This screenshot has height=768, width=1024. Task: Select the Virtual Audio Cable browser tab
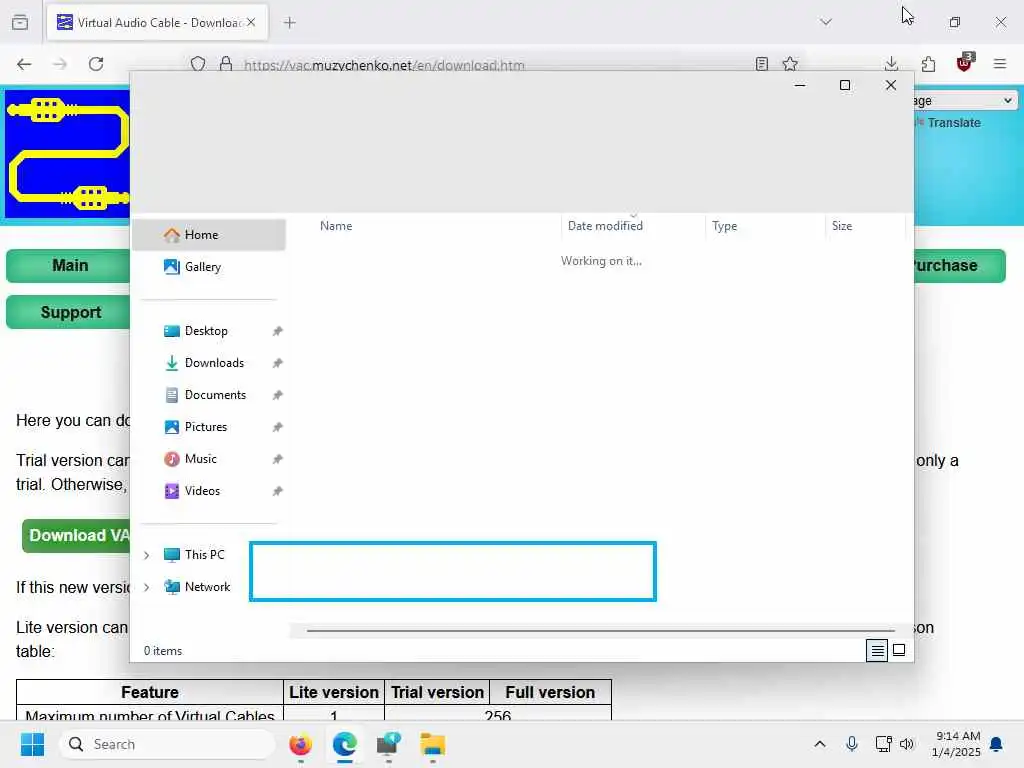tap(157, 22)
